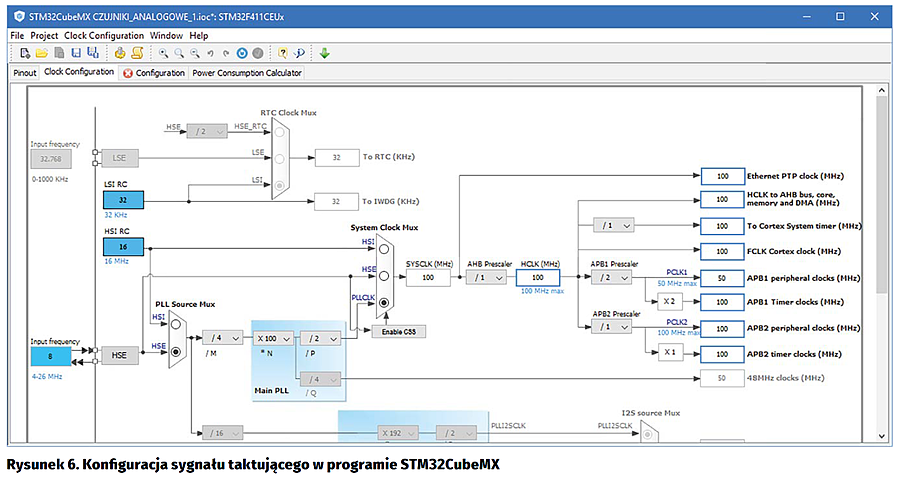Select HSI in PLL Source Mux
Screen dimensions: 900x477
click(176, 323)
